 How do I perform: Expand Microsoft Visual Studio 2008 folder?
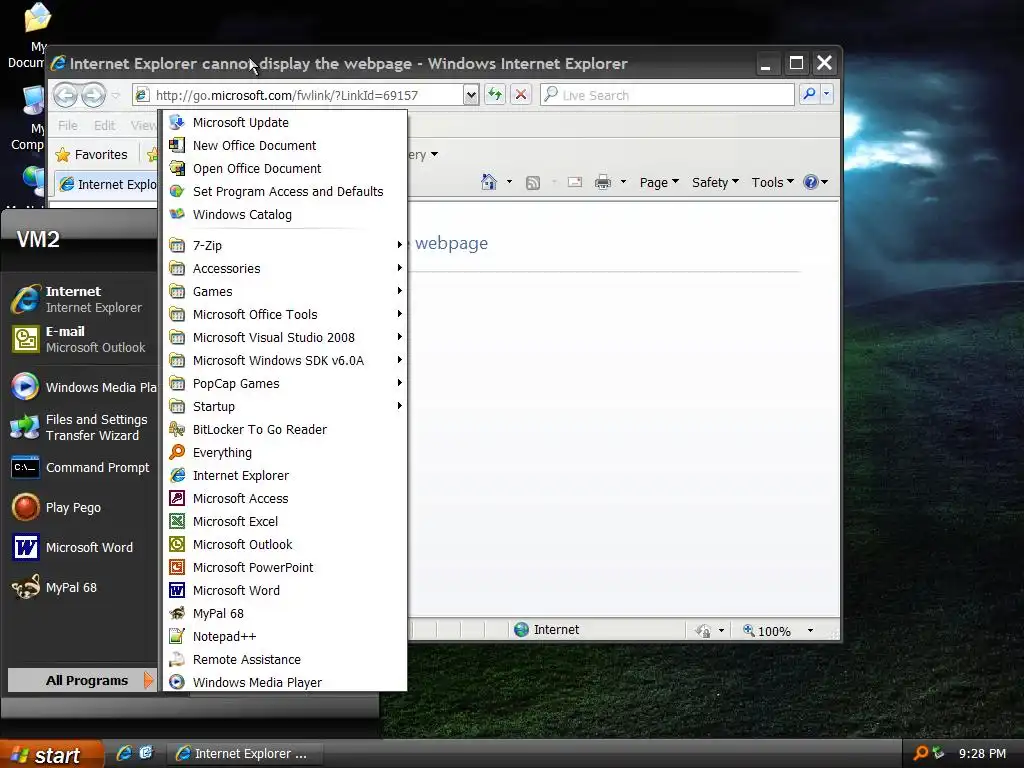coord(285,338)
